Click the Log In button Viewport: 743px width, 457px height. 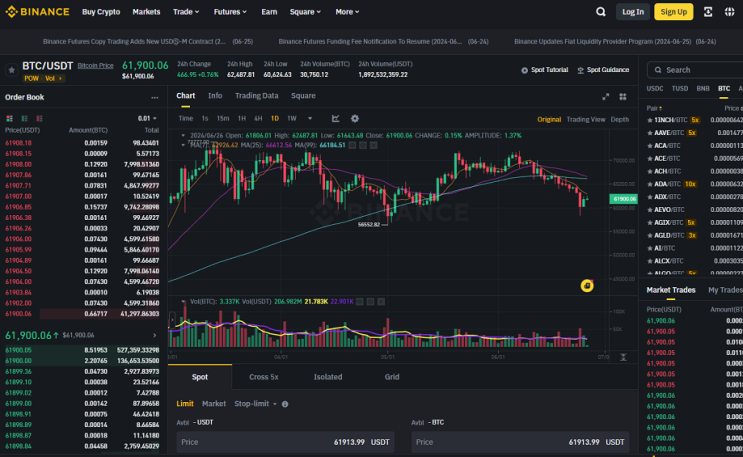pyautogui.click(x=633, y=12)
